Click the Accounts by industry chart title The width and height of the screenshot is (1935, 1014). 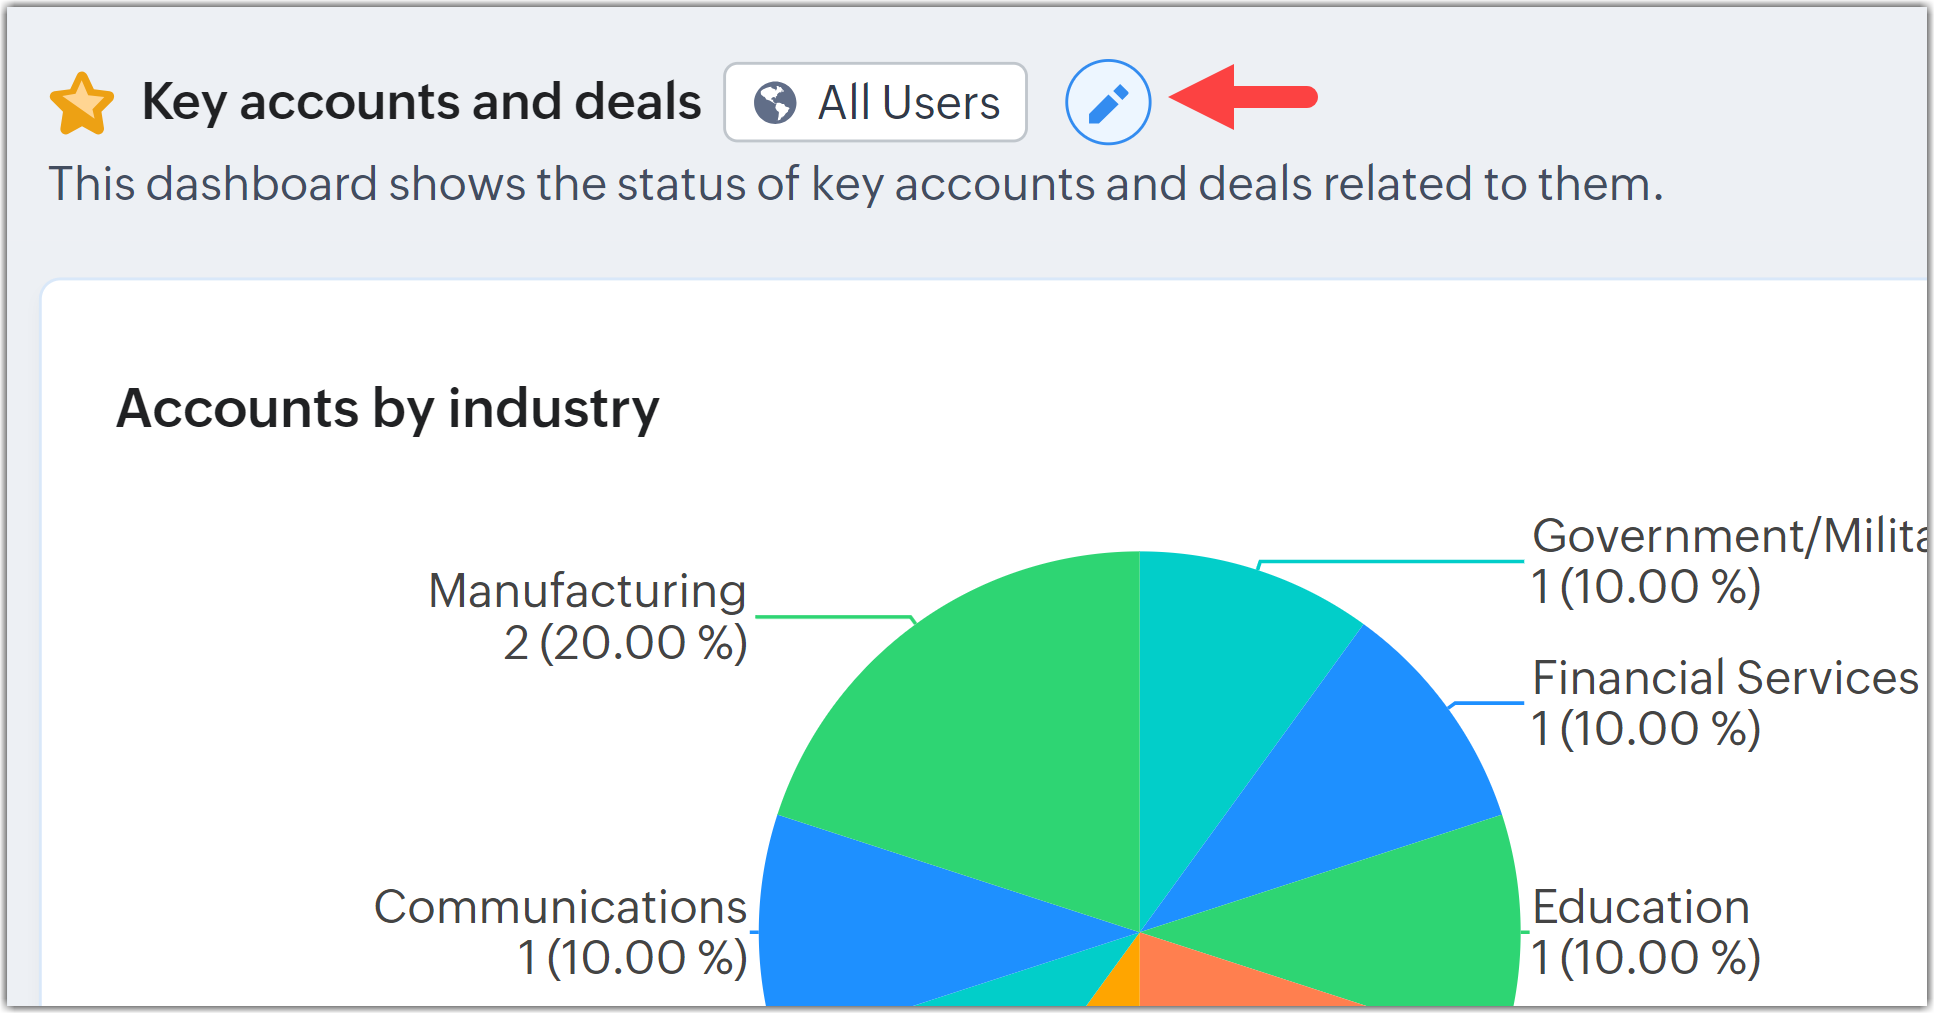tap(388, 408)
